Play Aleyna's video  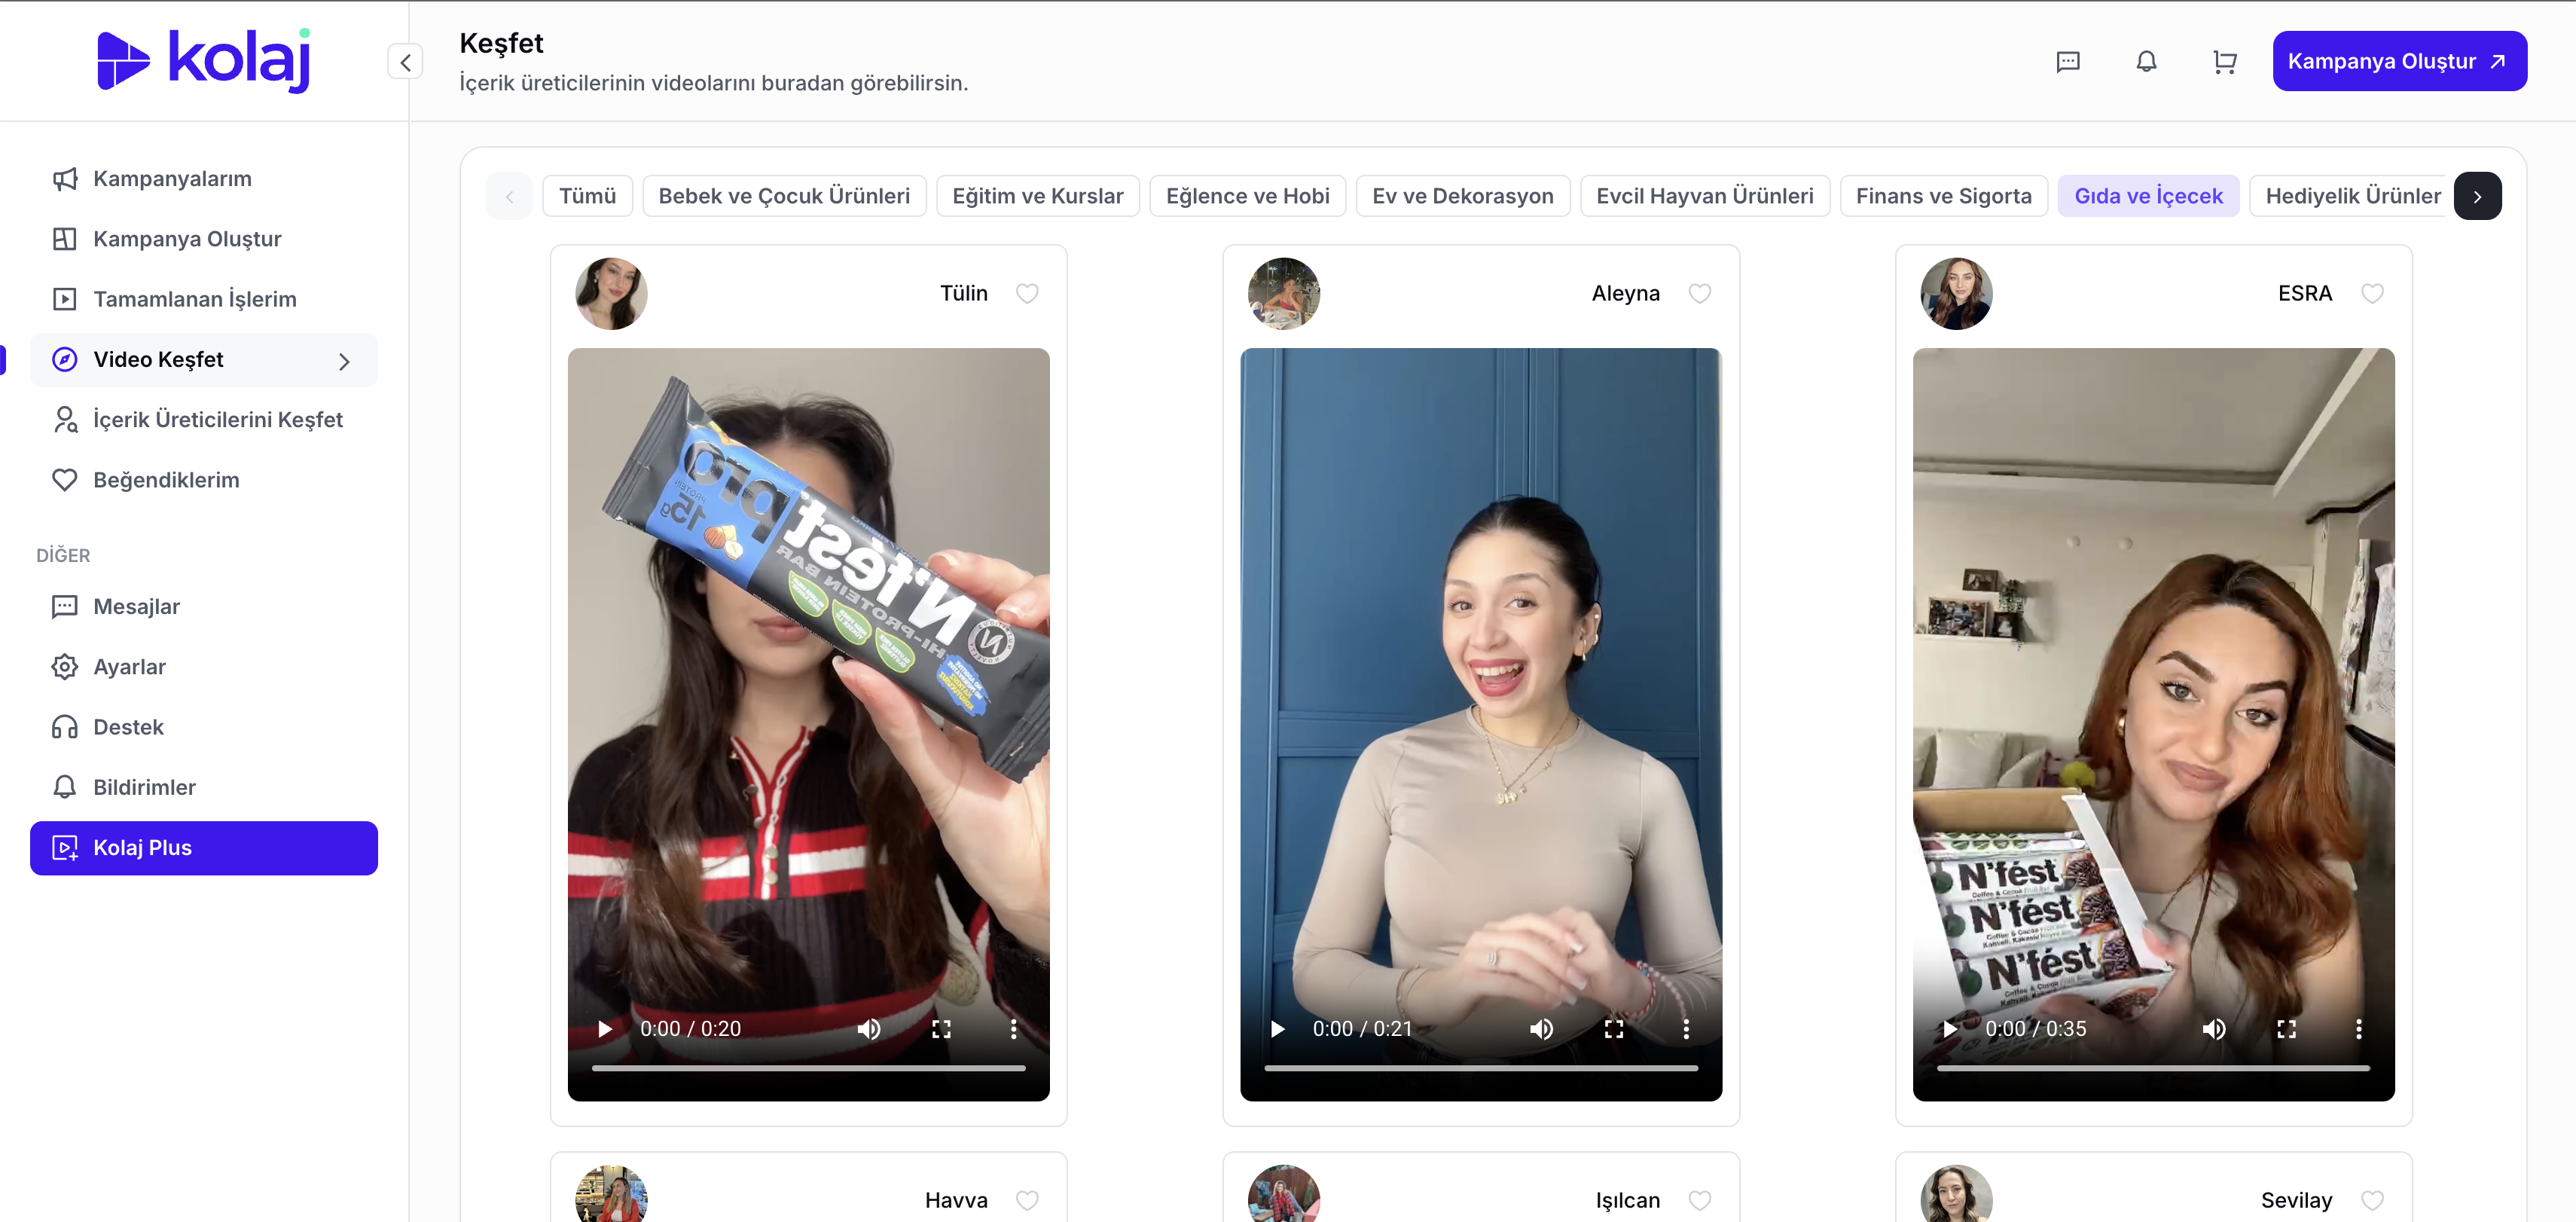[x=1277, y=1029]
